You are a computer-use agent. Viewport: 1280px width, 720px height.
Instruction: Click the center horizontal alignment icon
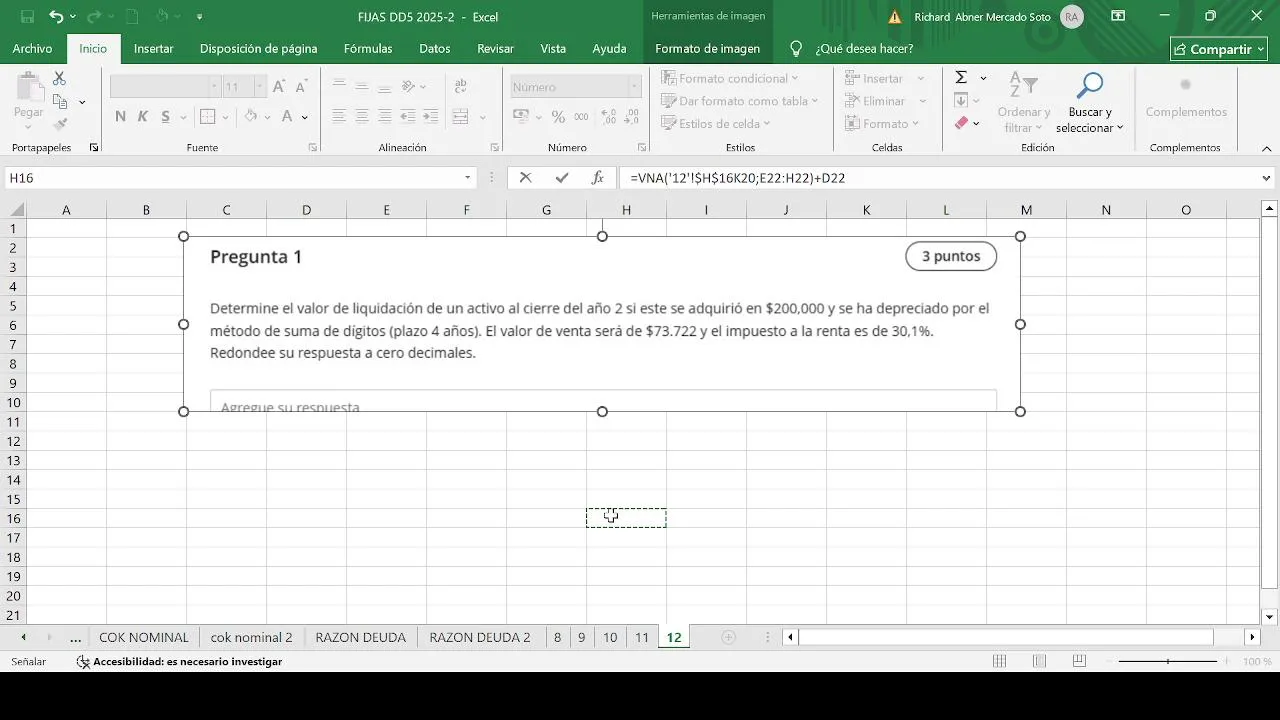(362, 116)
